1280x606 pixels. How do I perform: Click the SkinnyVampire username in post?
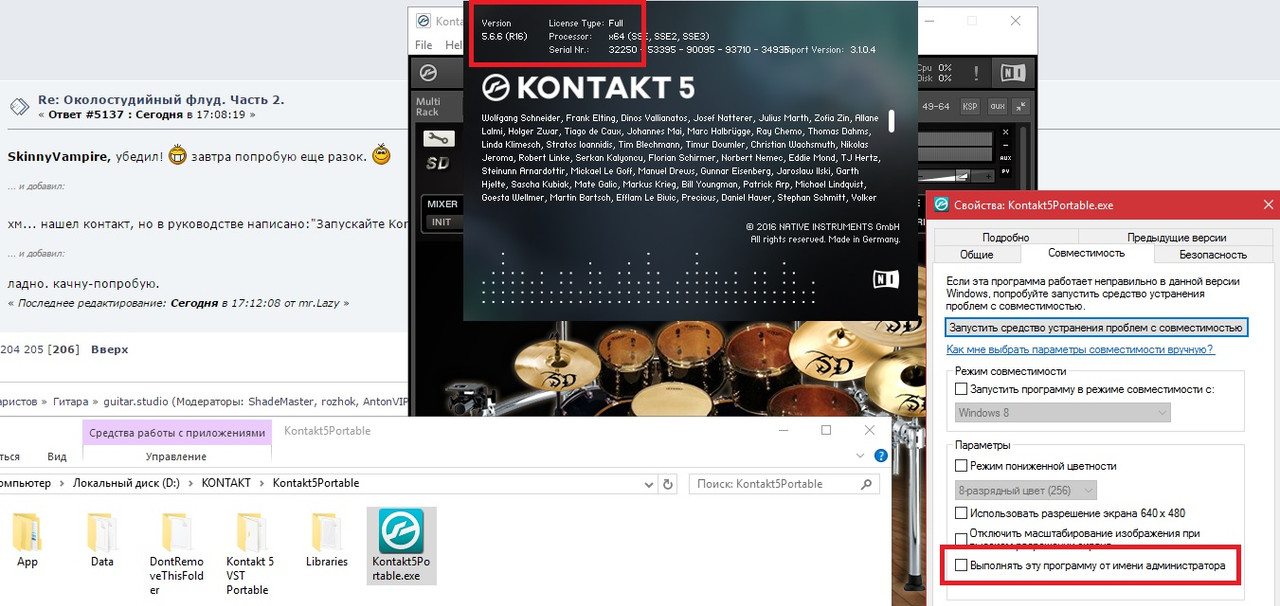tap(58, 156)
